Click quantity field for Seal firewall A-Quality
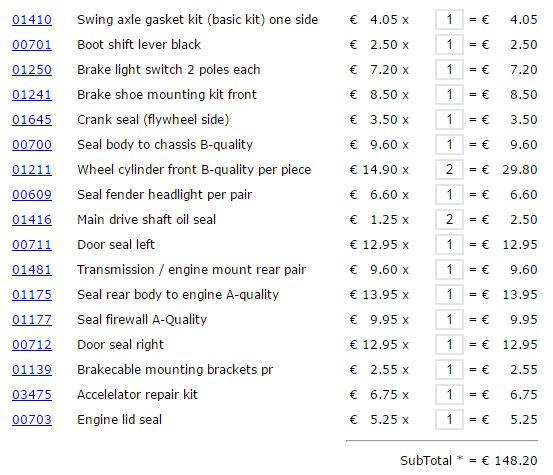Screen dimensions: 553x475 (x=449, y=320)
